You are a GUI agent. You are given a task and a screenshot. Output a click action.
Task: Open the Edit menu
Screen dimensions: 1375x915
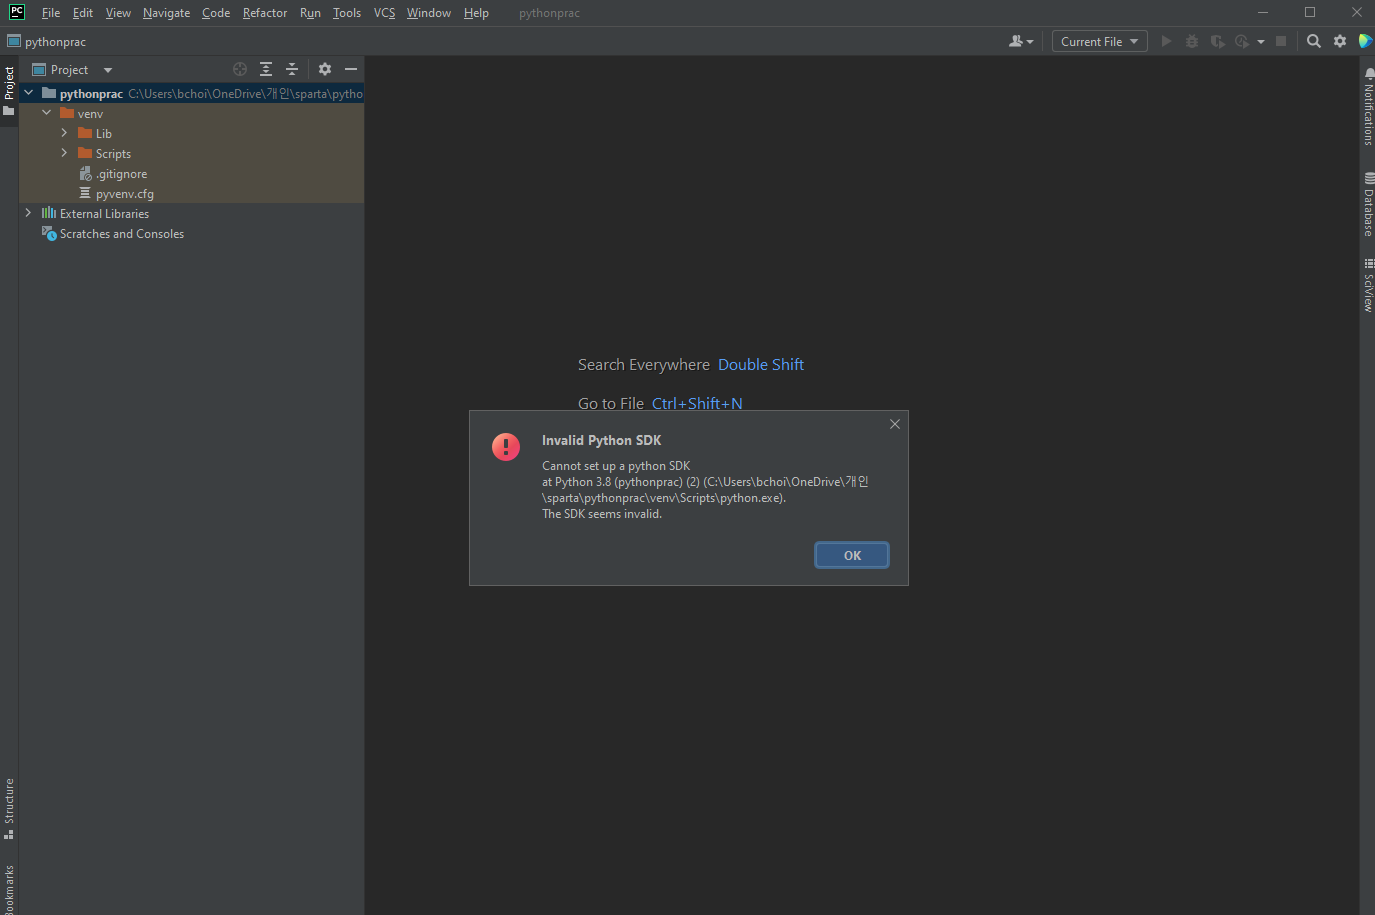[83, 13]
